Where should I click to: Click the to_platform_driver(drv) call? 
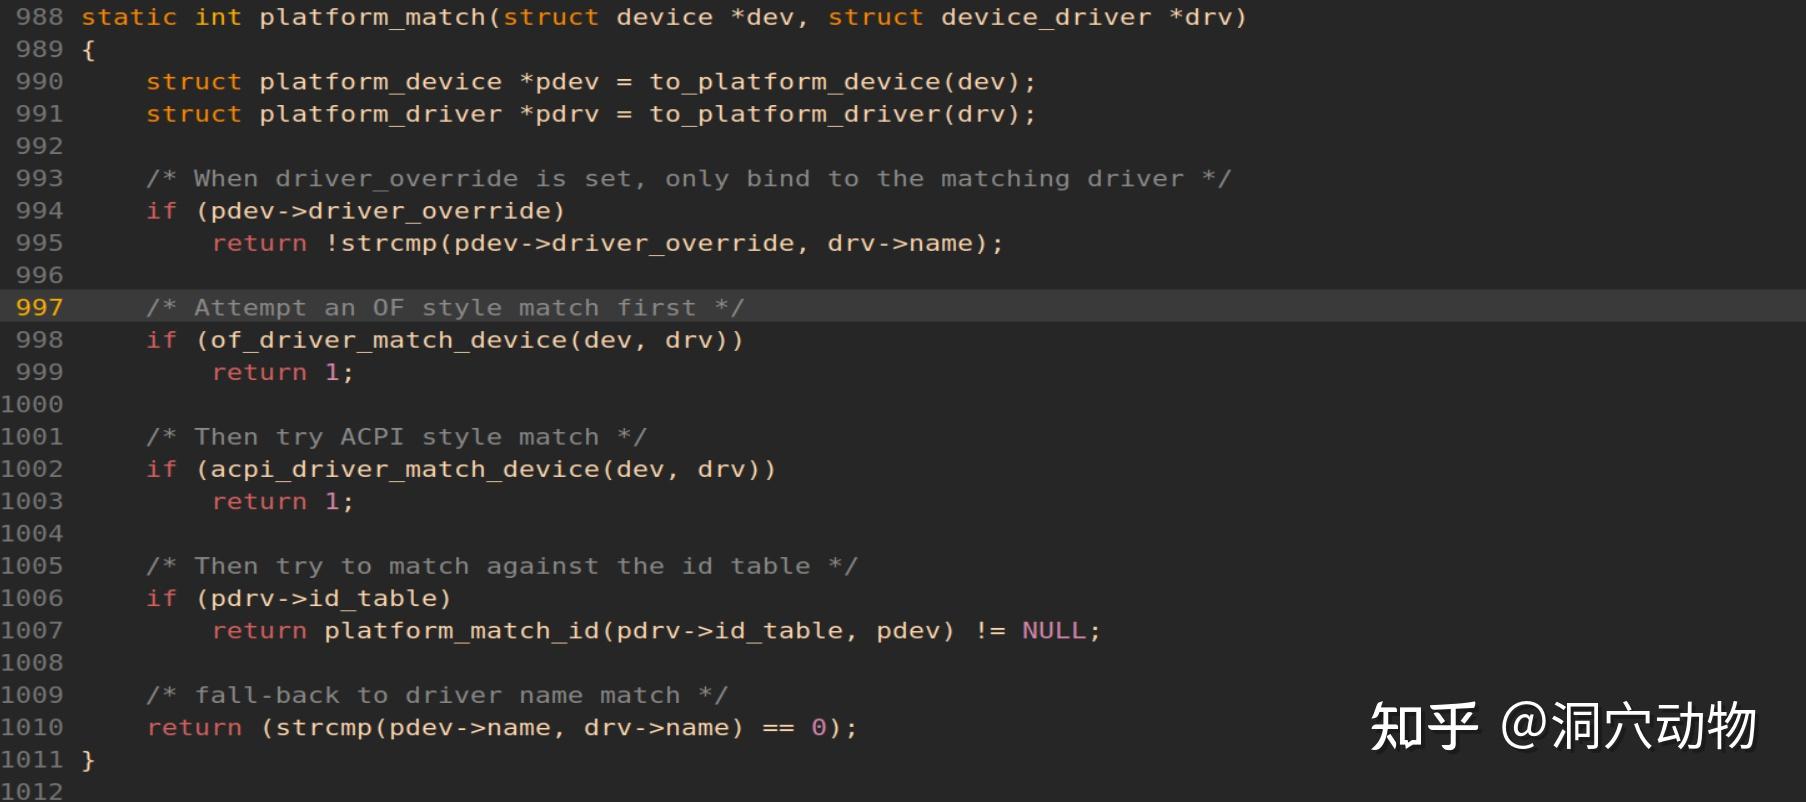(x=835, y=114)
